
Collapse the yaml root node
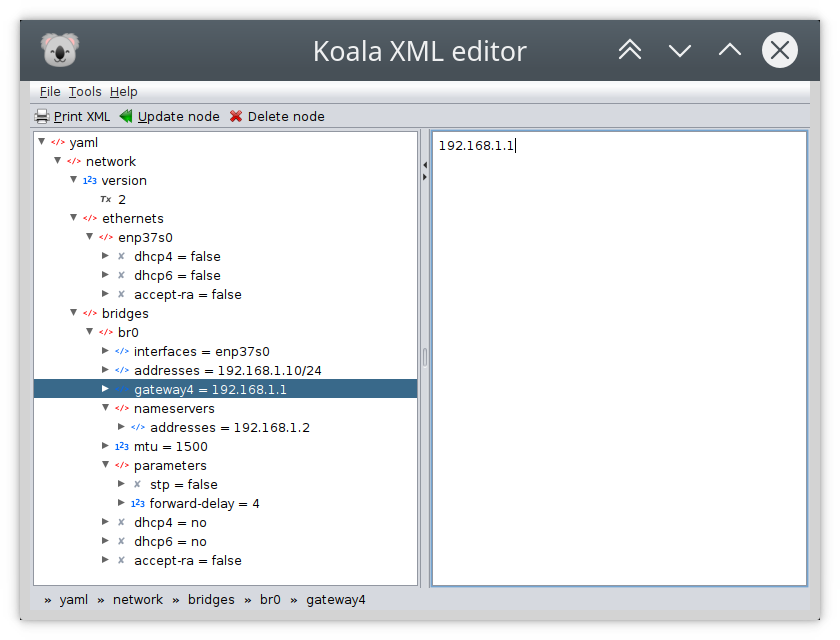(x=42, y=142)
